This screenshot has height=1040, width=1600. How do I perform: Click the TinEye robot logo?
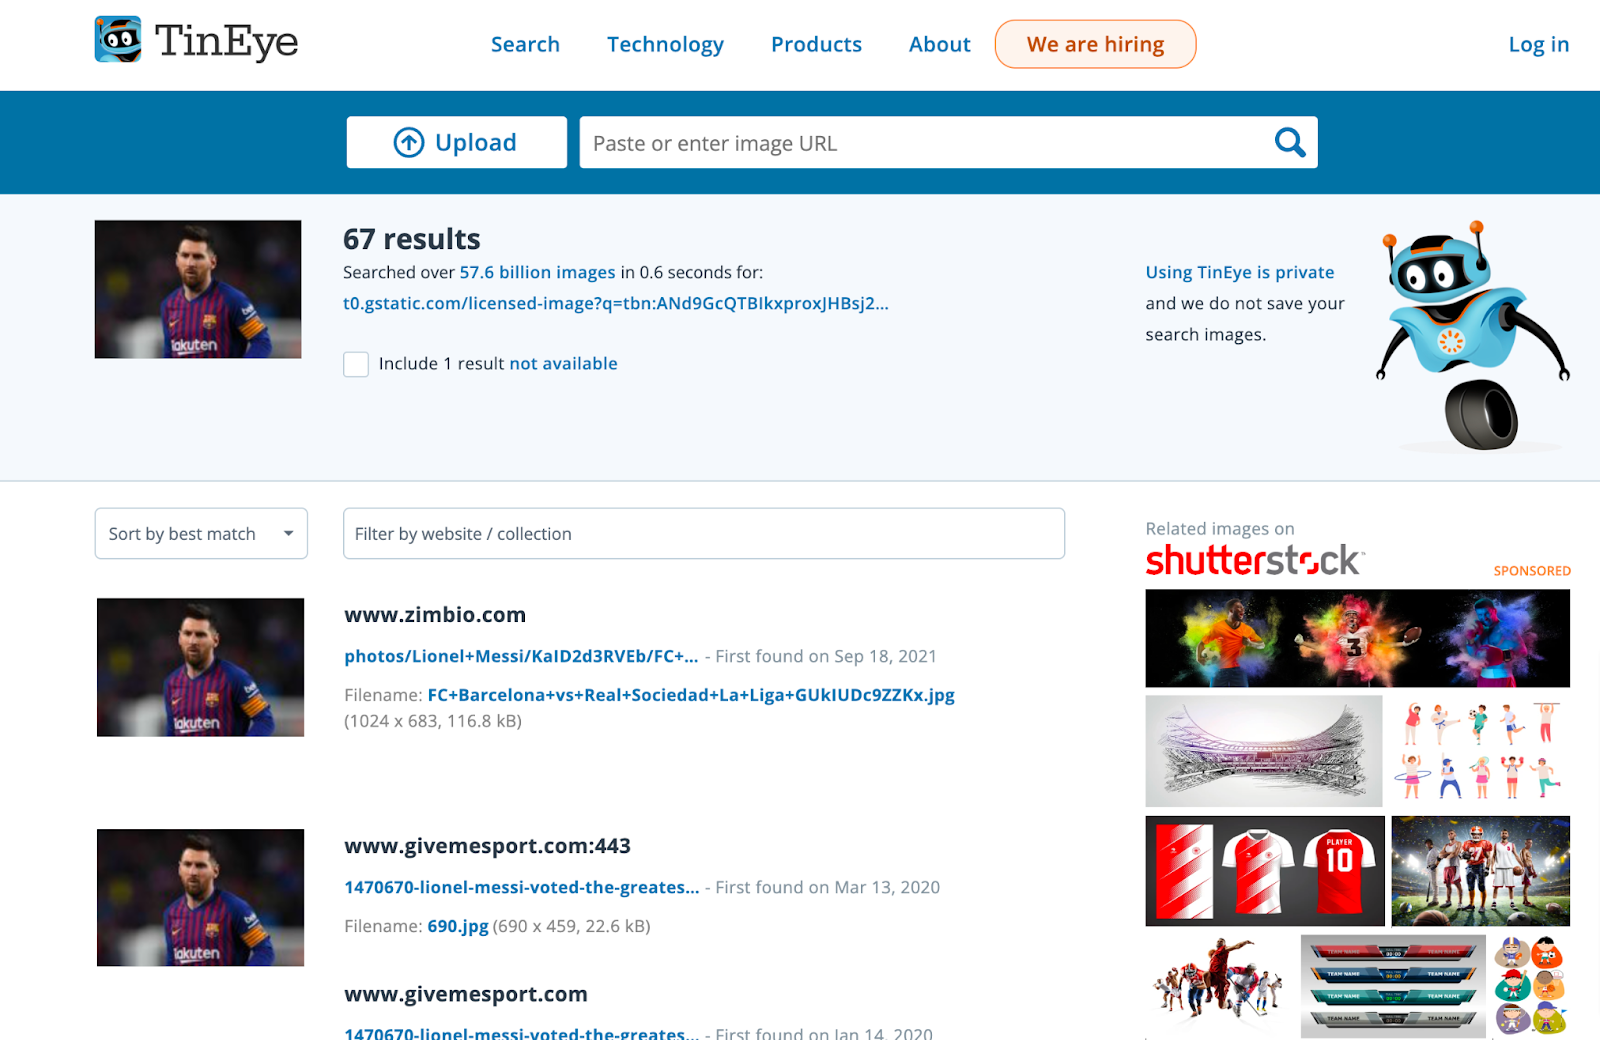click(x=119, y=40)
